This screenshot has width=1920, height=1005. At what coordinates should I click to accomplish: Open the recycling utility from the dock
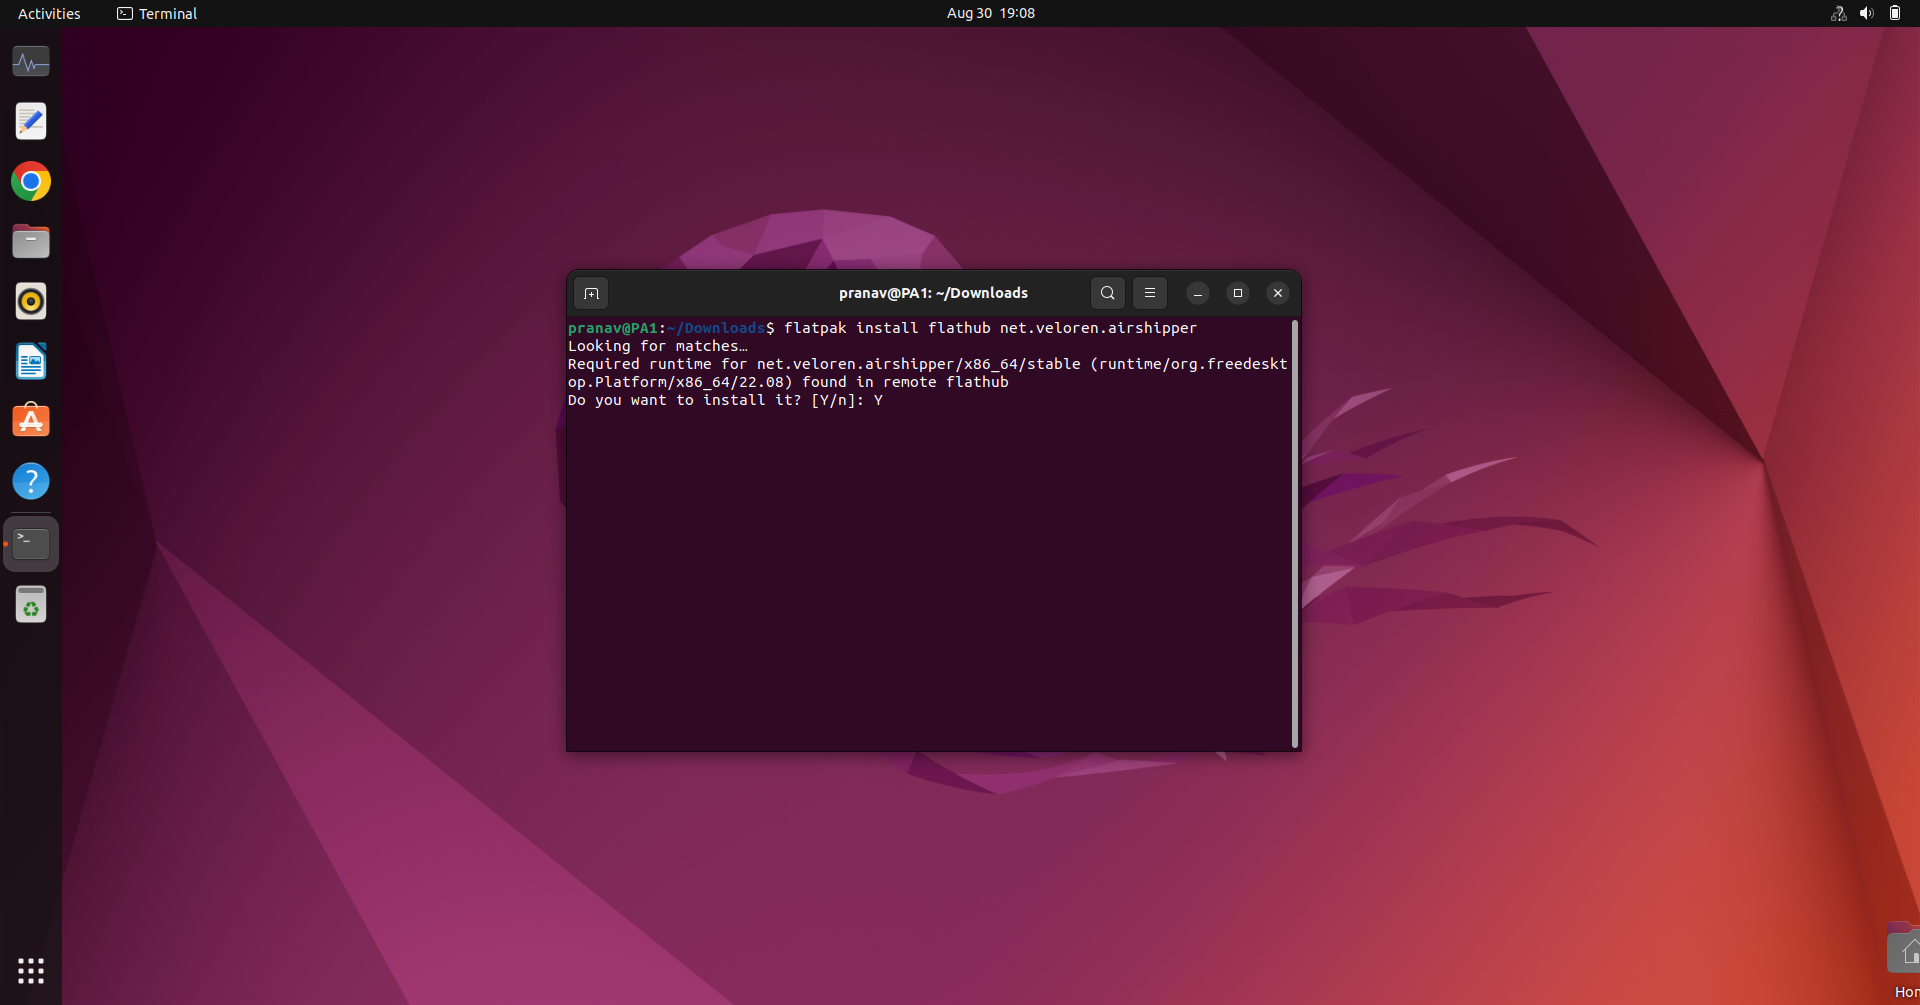pos(31,604)
